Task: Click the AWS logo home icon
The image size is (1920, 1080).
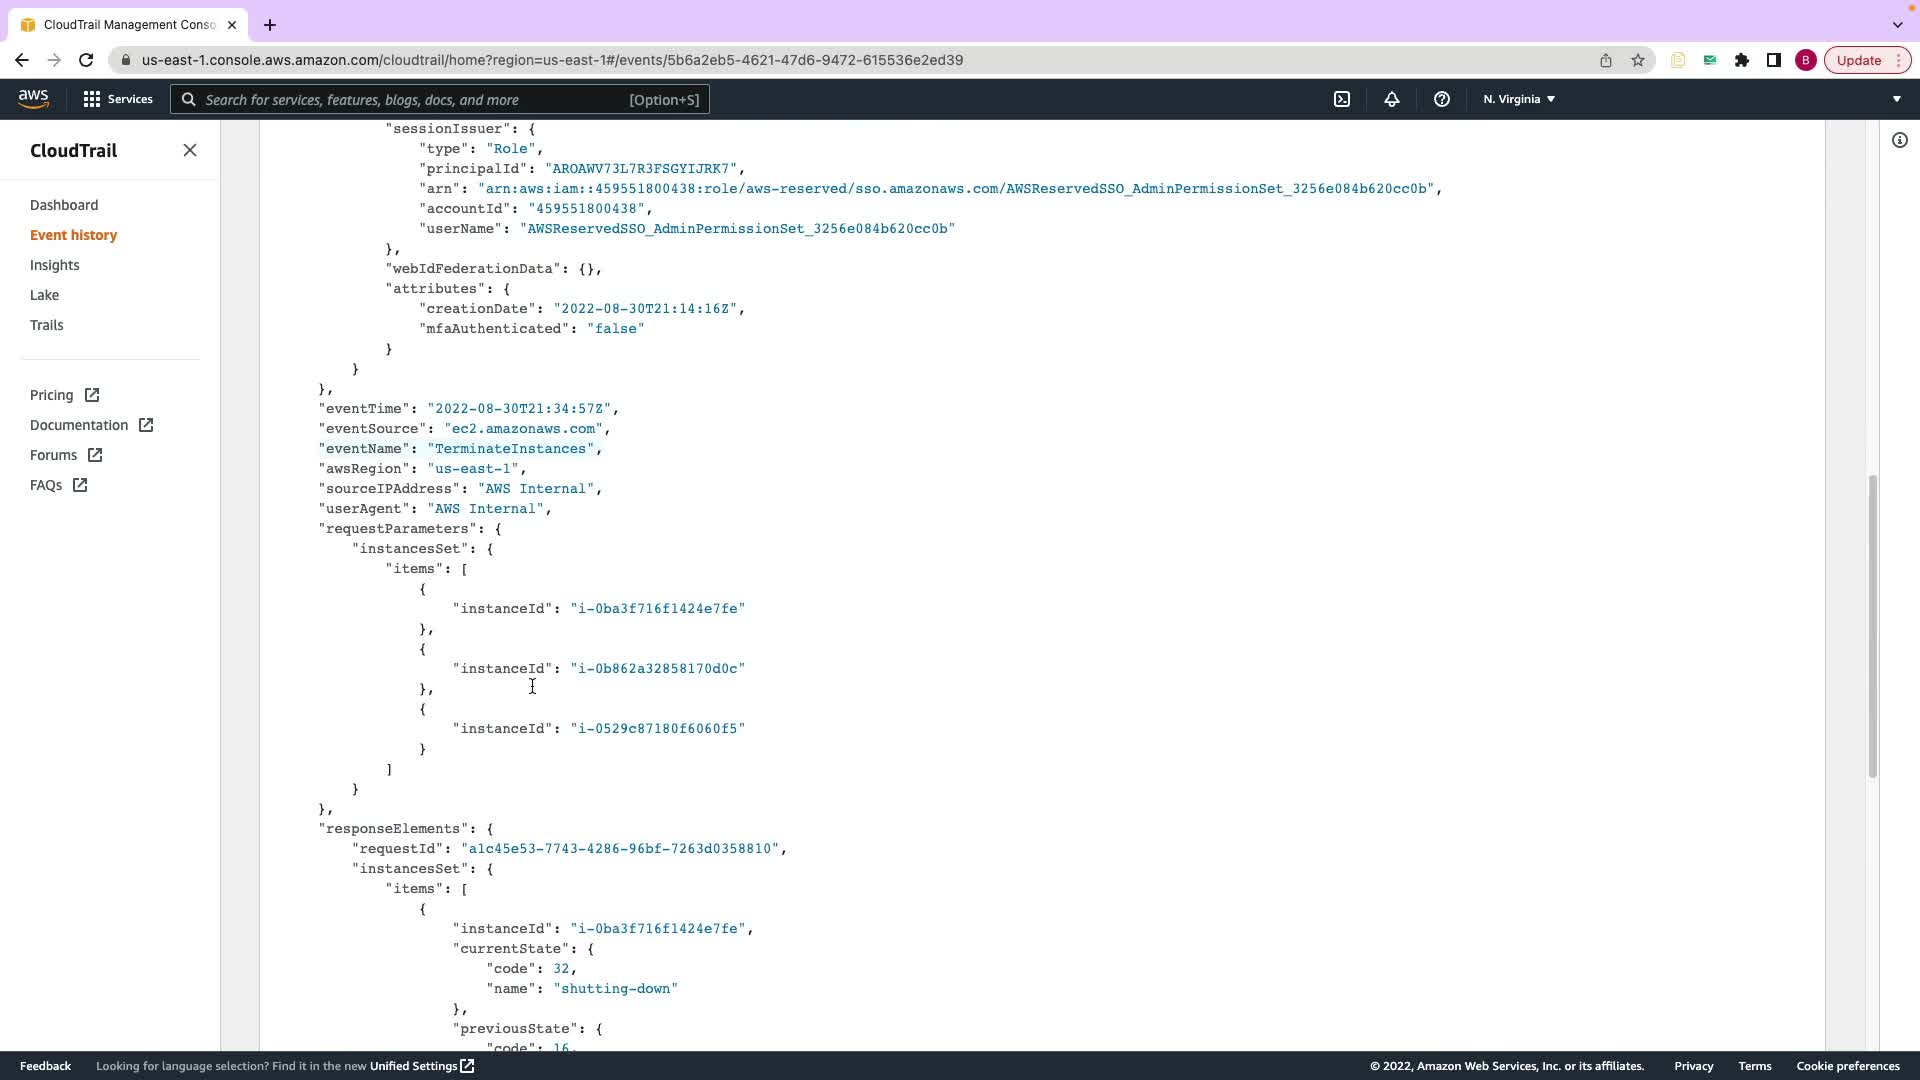Action: coord(33,98)
